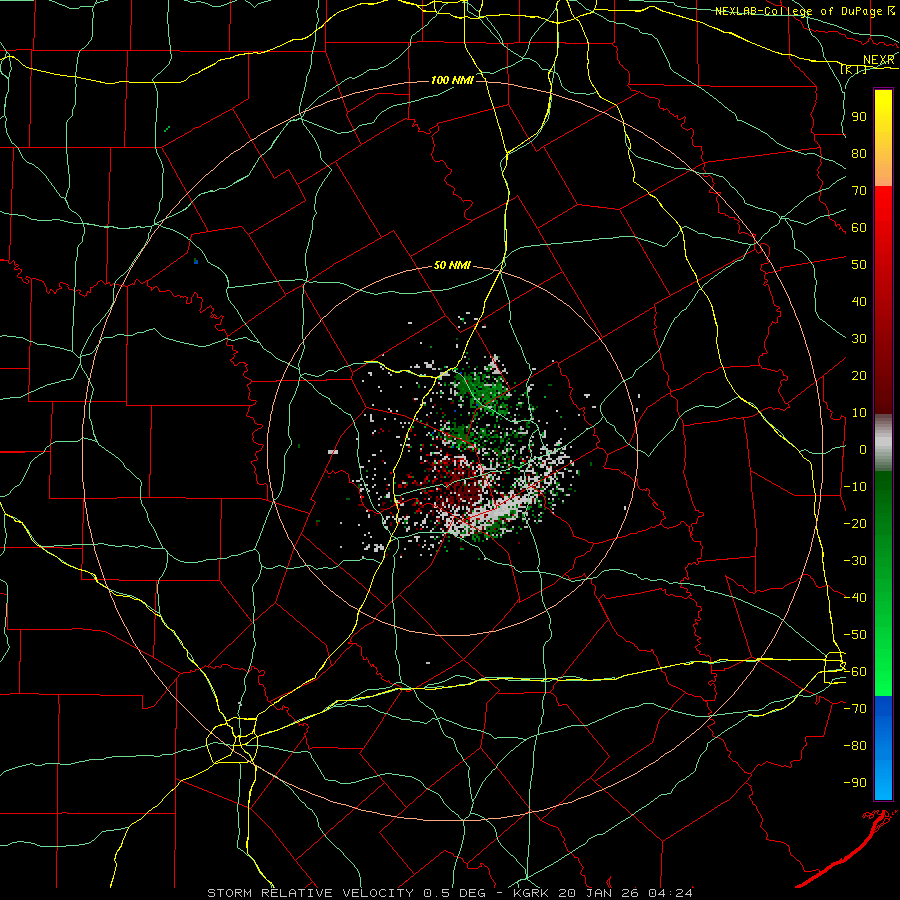Click the 30 value on the velocity scale

click(859, 339)
